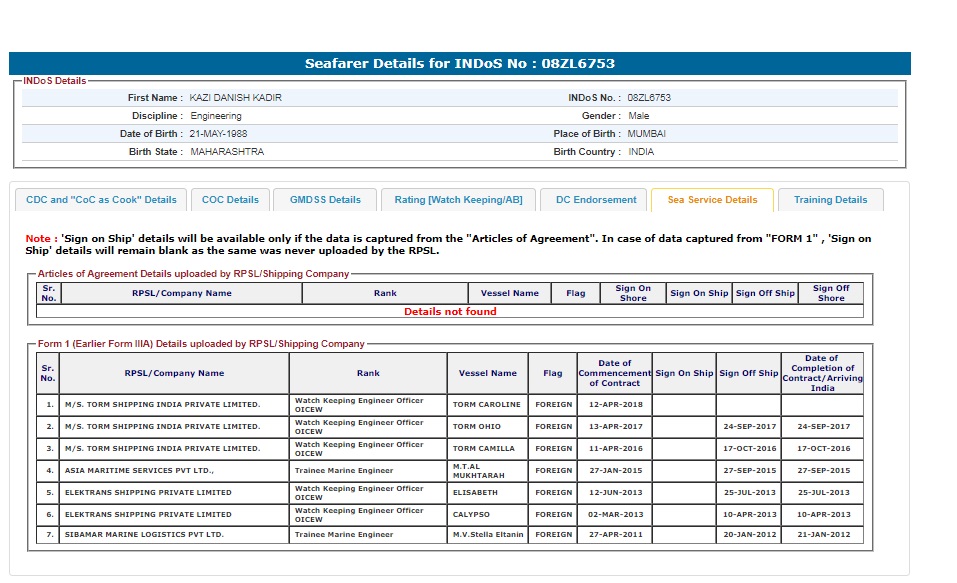The height and width of the screenshot is (583, 957).
Task: Select the TORM CAROLINE vessel cell
Action: tap(487, 405)
